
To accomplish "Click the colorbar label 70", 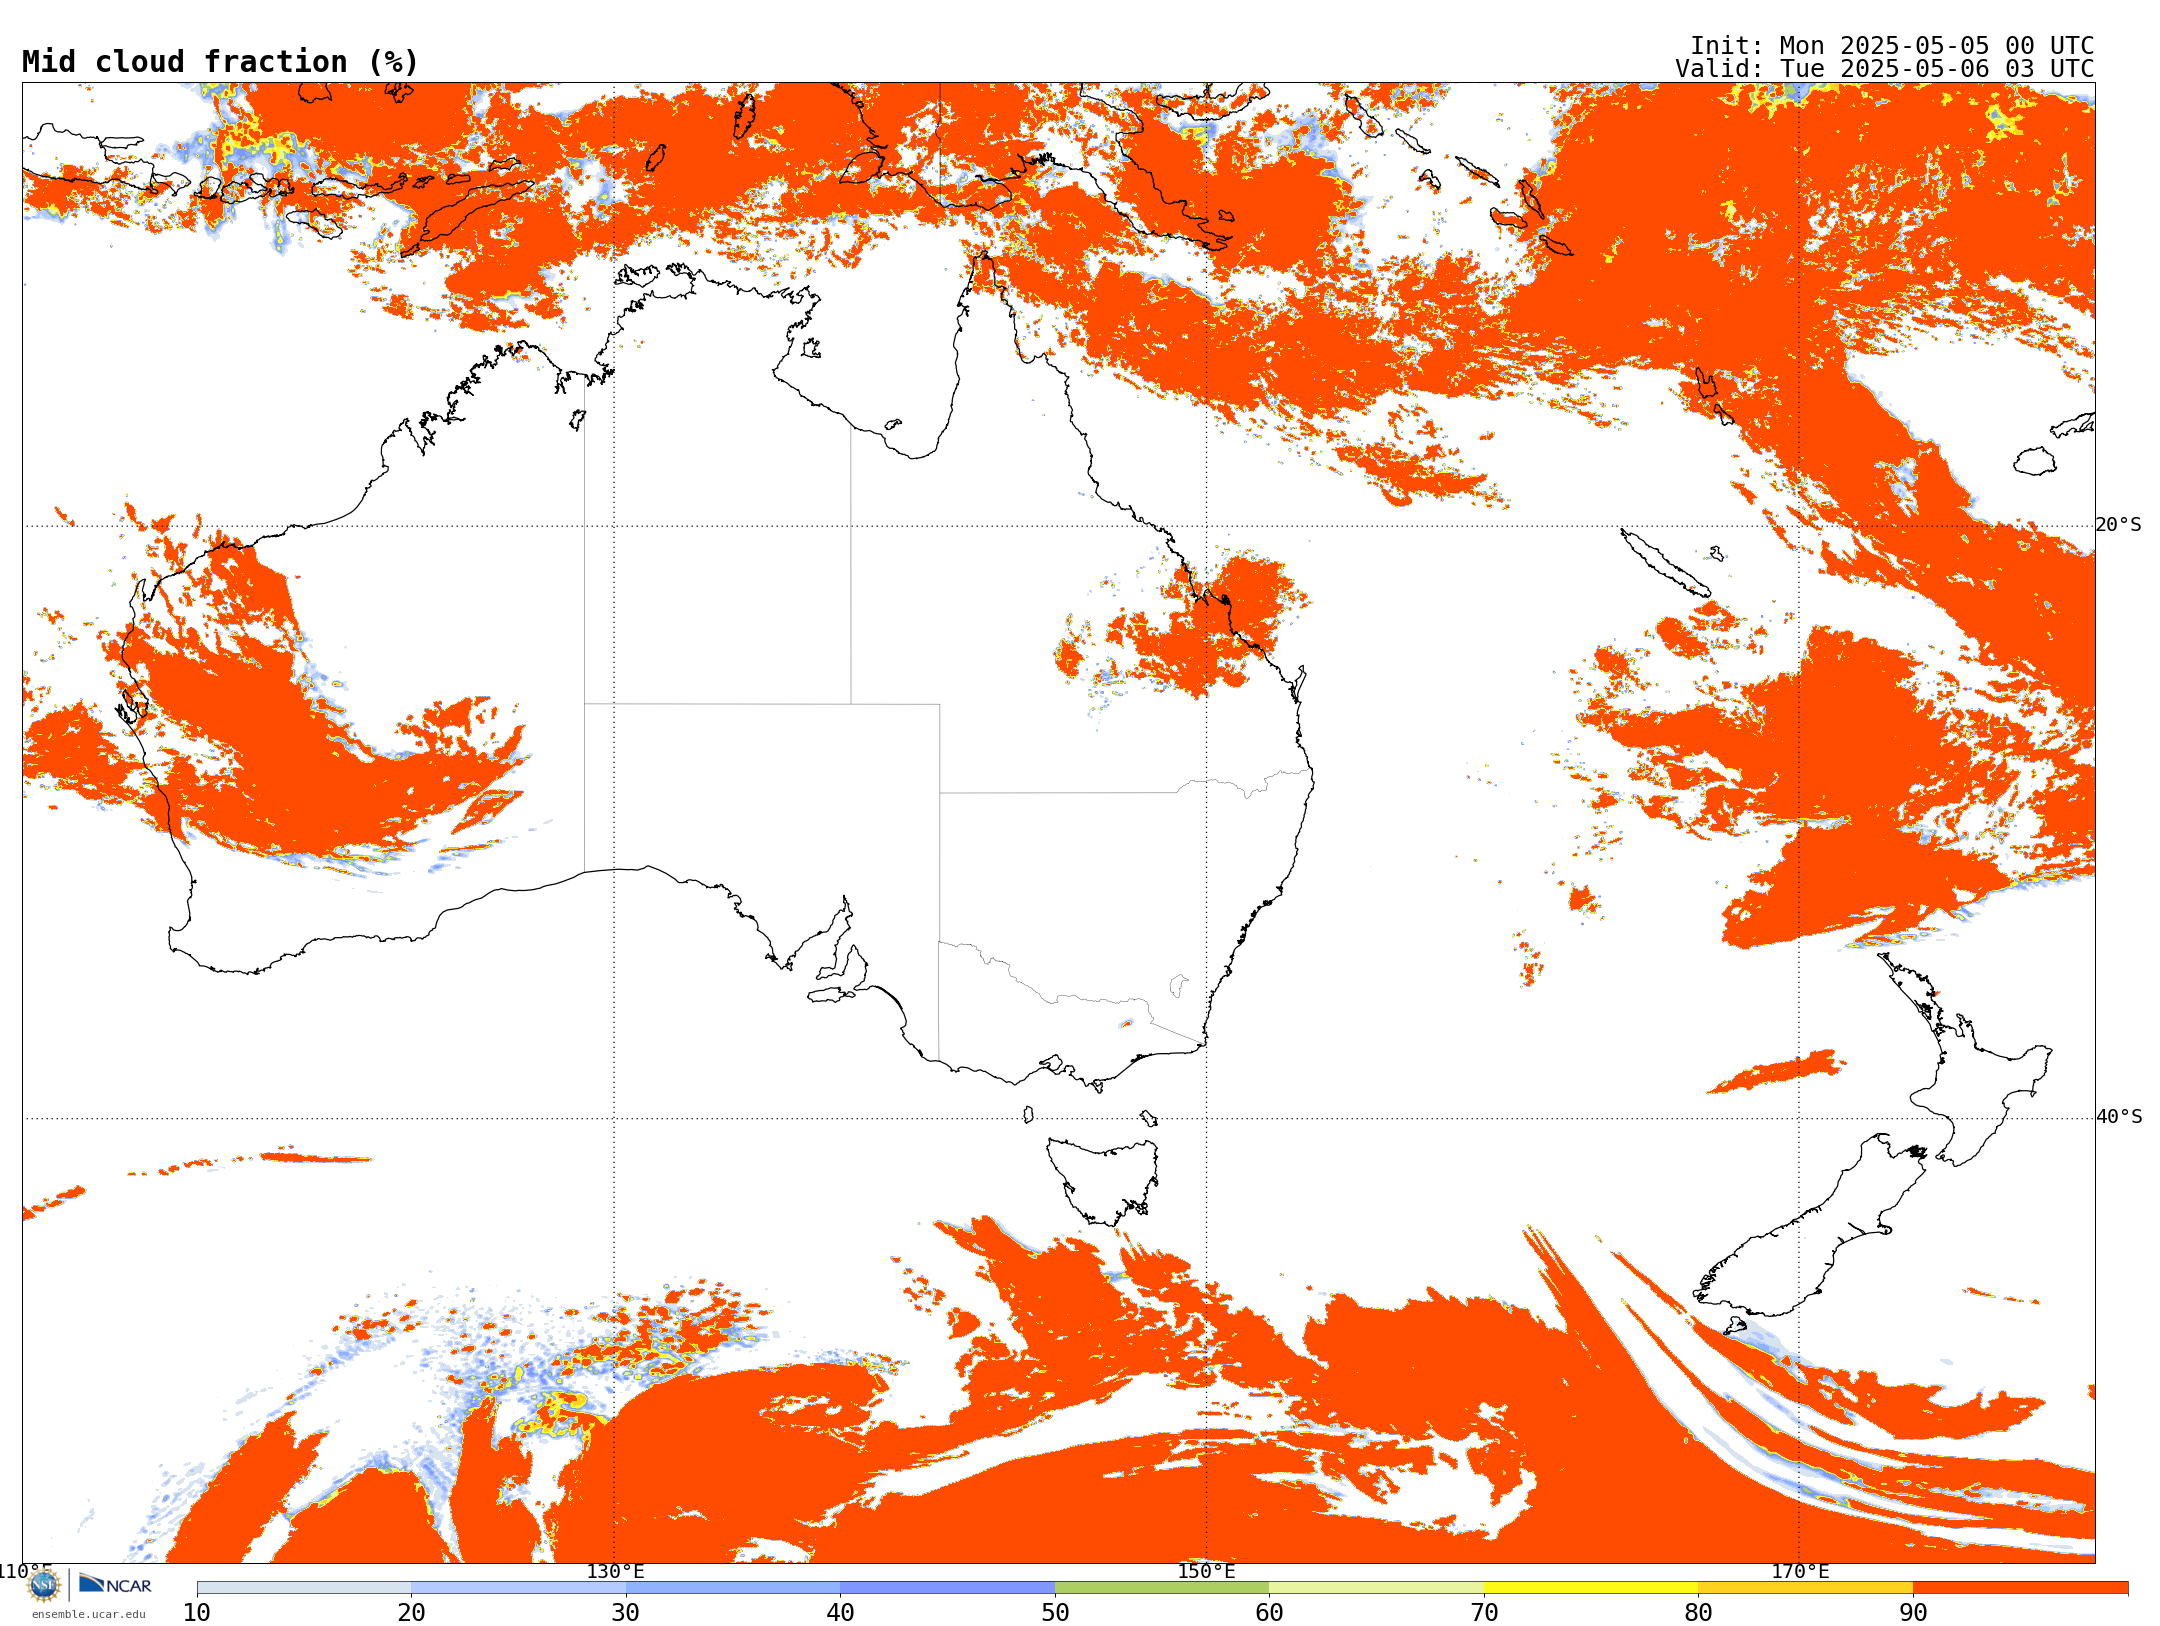I will pyautogui.click(x=1484, y=1612).
